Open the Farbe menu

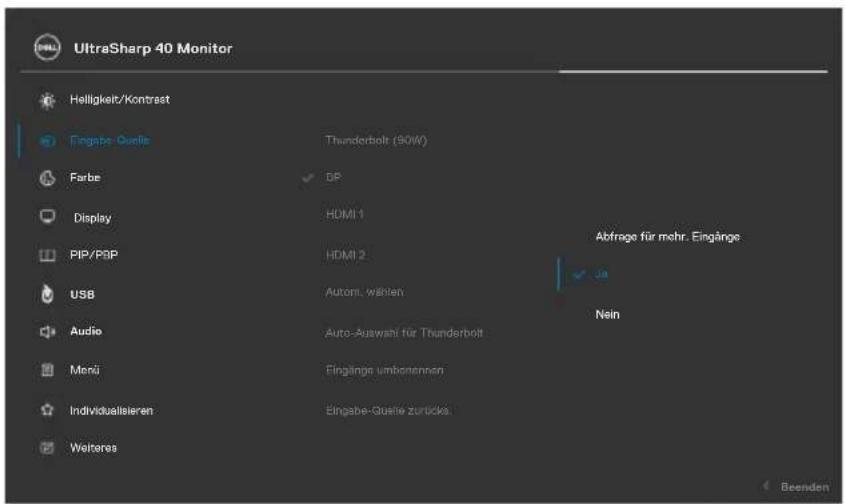point(85,177)
